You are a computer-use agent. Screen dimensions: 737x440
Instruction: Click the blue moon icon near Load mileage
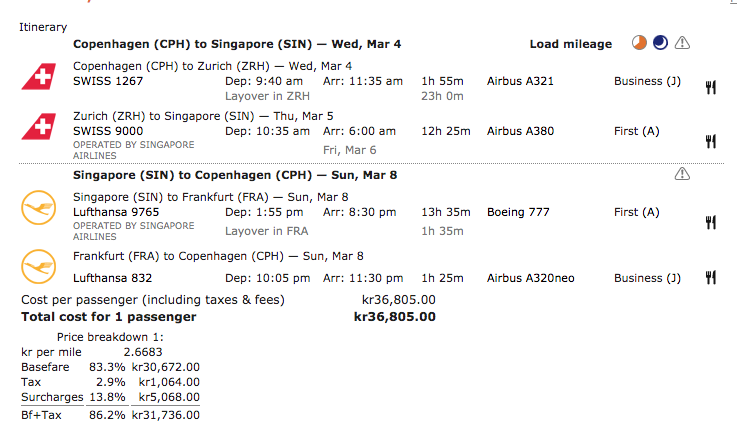[660, 43]
